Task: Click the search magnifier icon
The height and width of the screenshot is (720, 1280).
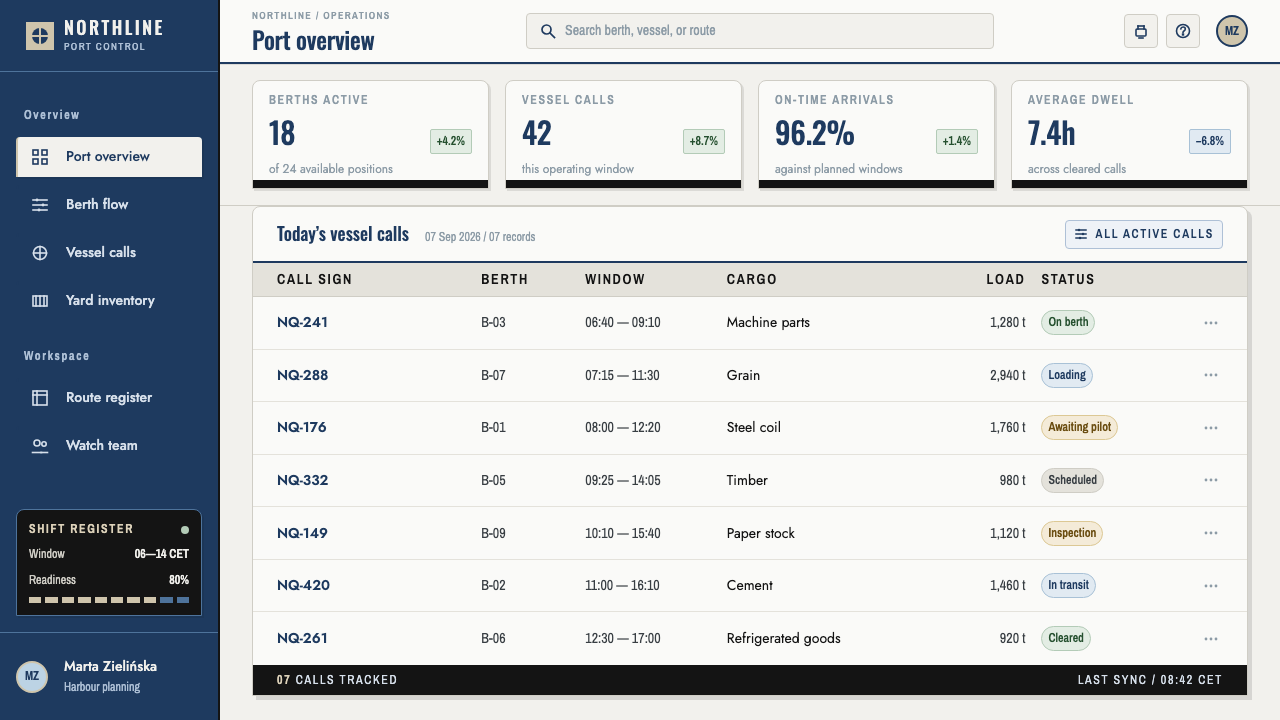Action: pyautogui.click(x=548, y=31)
